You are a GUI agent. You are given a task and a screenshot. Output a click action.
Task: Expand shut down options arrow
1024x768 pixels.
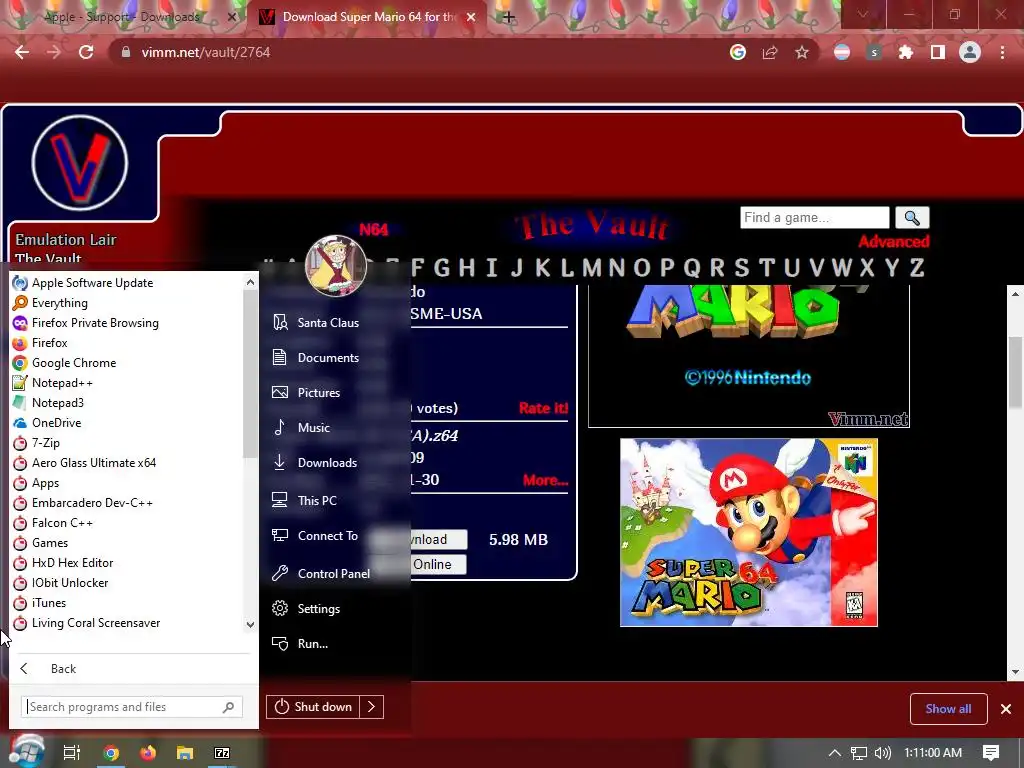(x=372, y=707)
